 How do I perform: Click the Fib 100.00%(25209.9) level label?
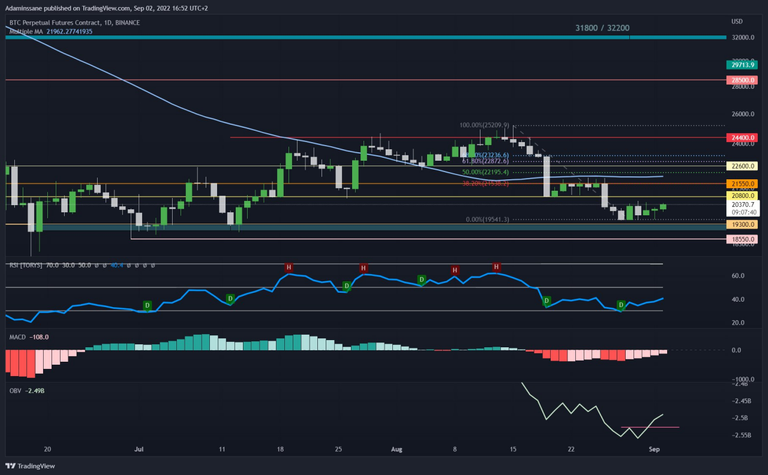point(484,125)
